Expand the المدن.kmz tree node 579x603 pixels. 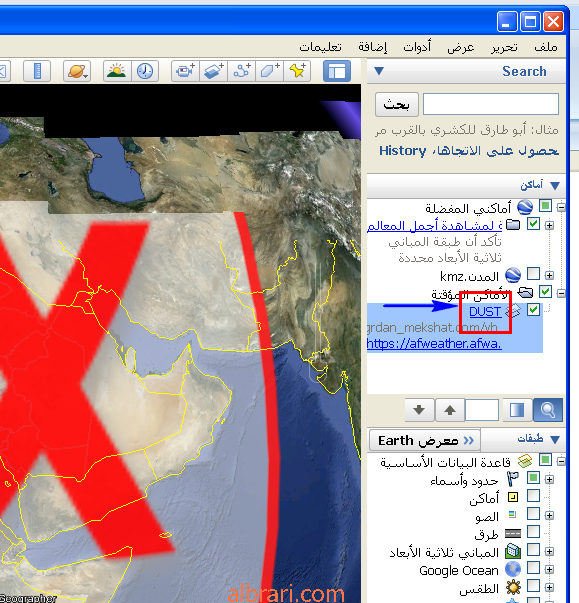(x=549, y=275)
